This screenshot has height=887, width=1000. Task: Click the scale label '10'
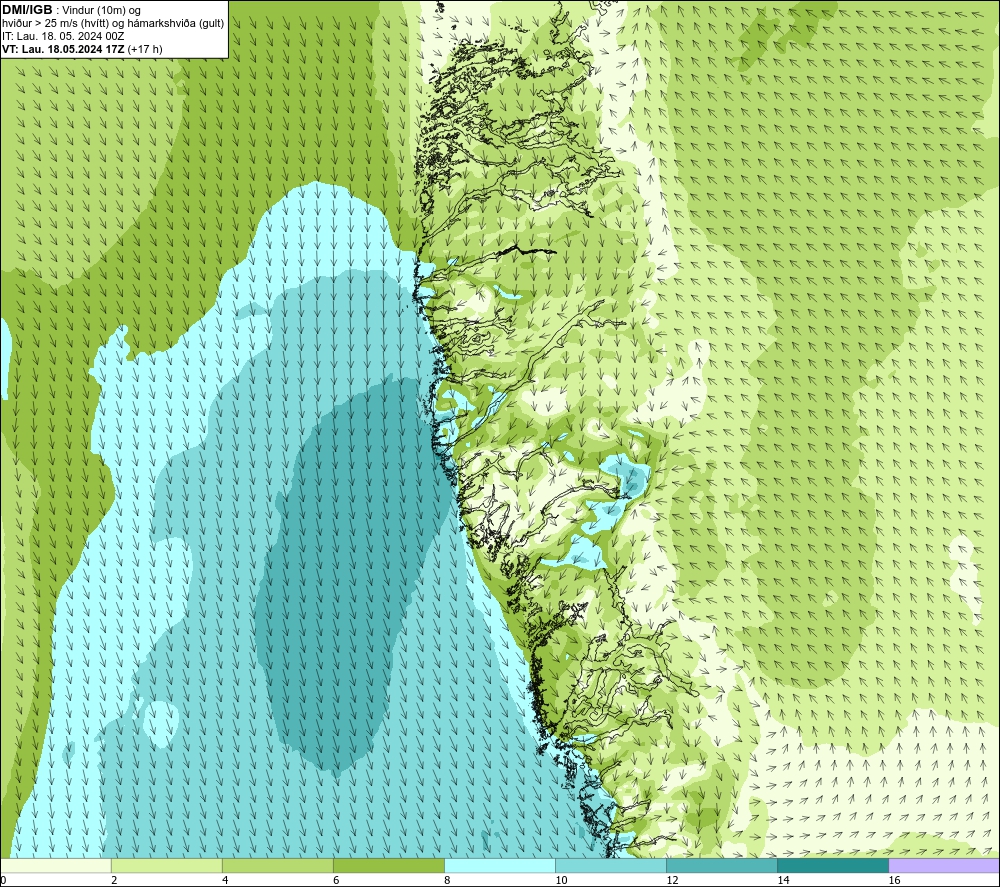click(x=561, y=880)
